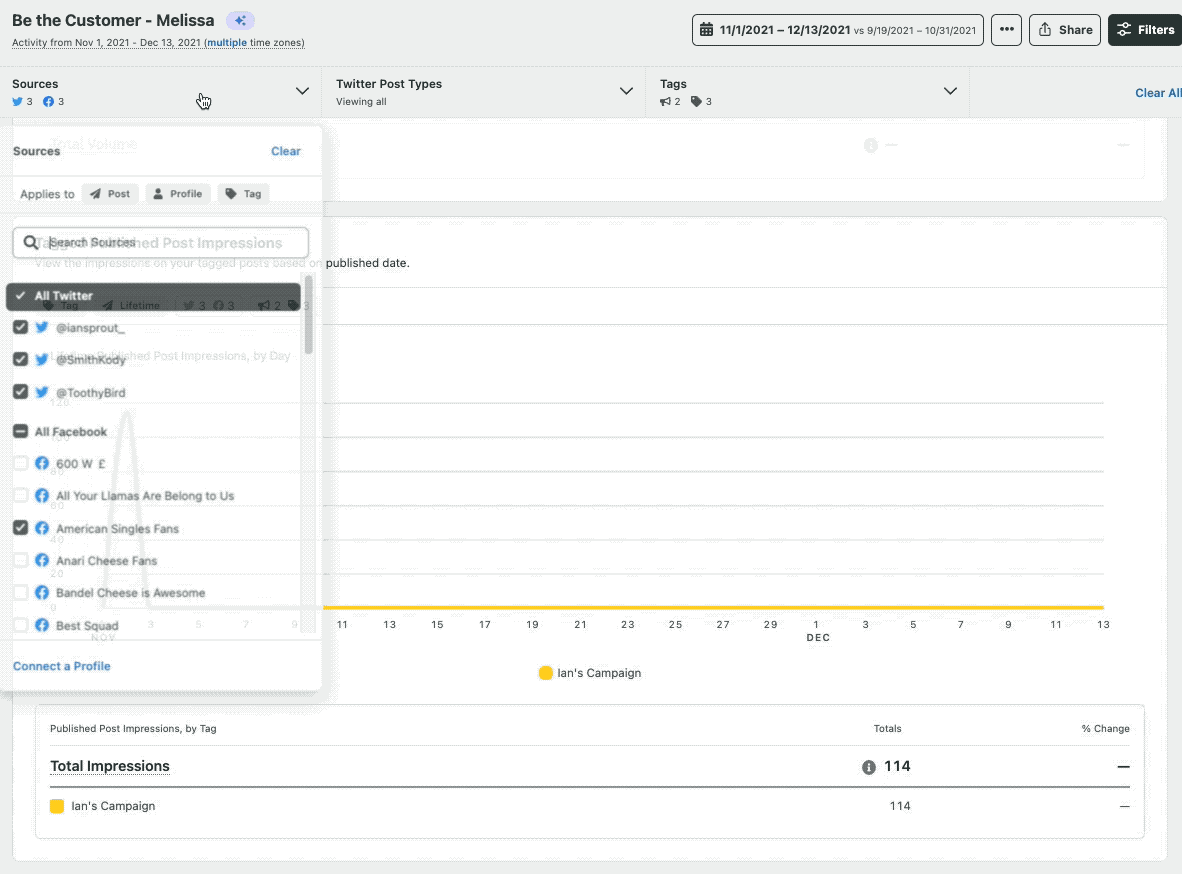The image size is (1182, 874).
Task: Click the search magnifier icon
Action: 31,242
